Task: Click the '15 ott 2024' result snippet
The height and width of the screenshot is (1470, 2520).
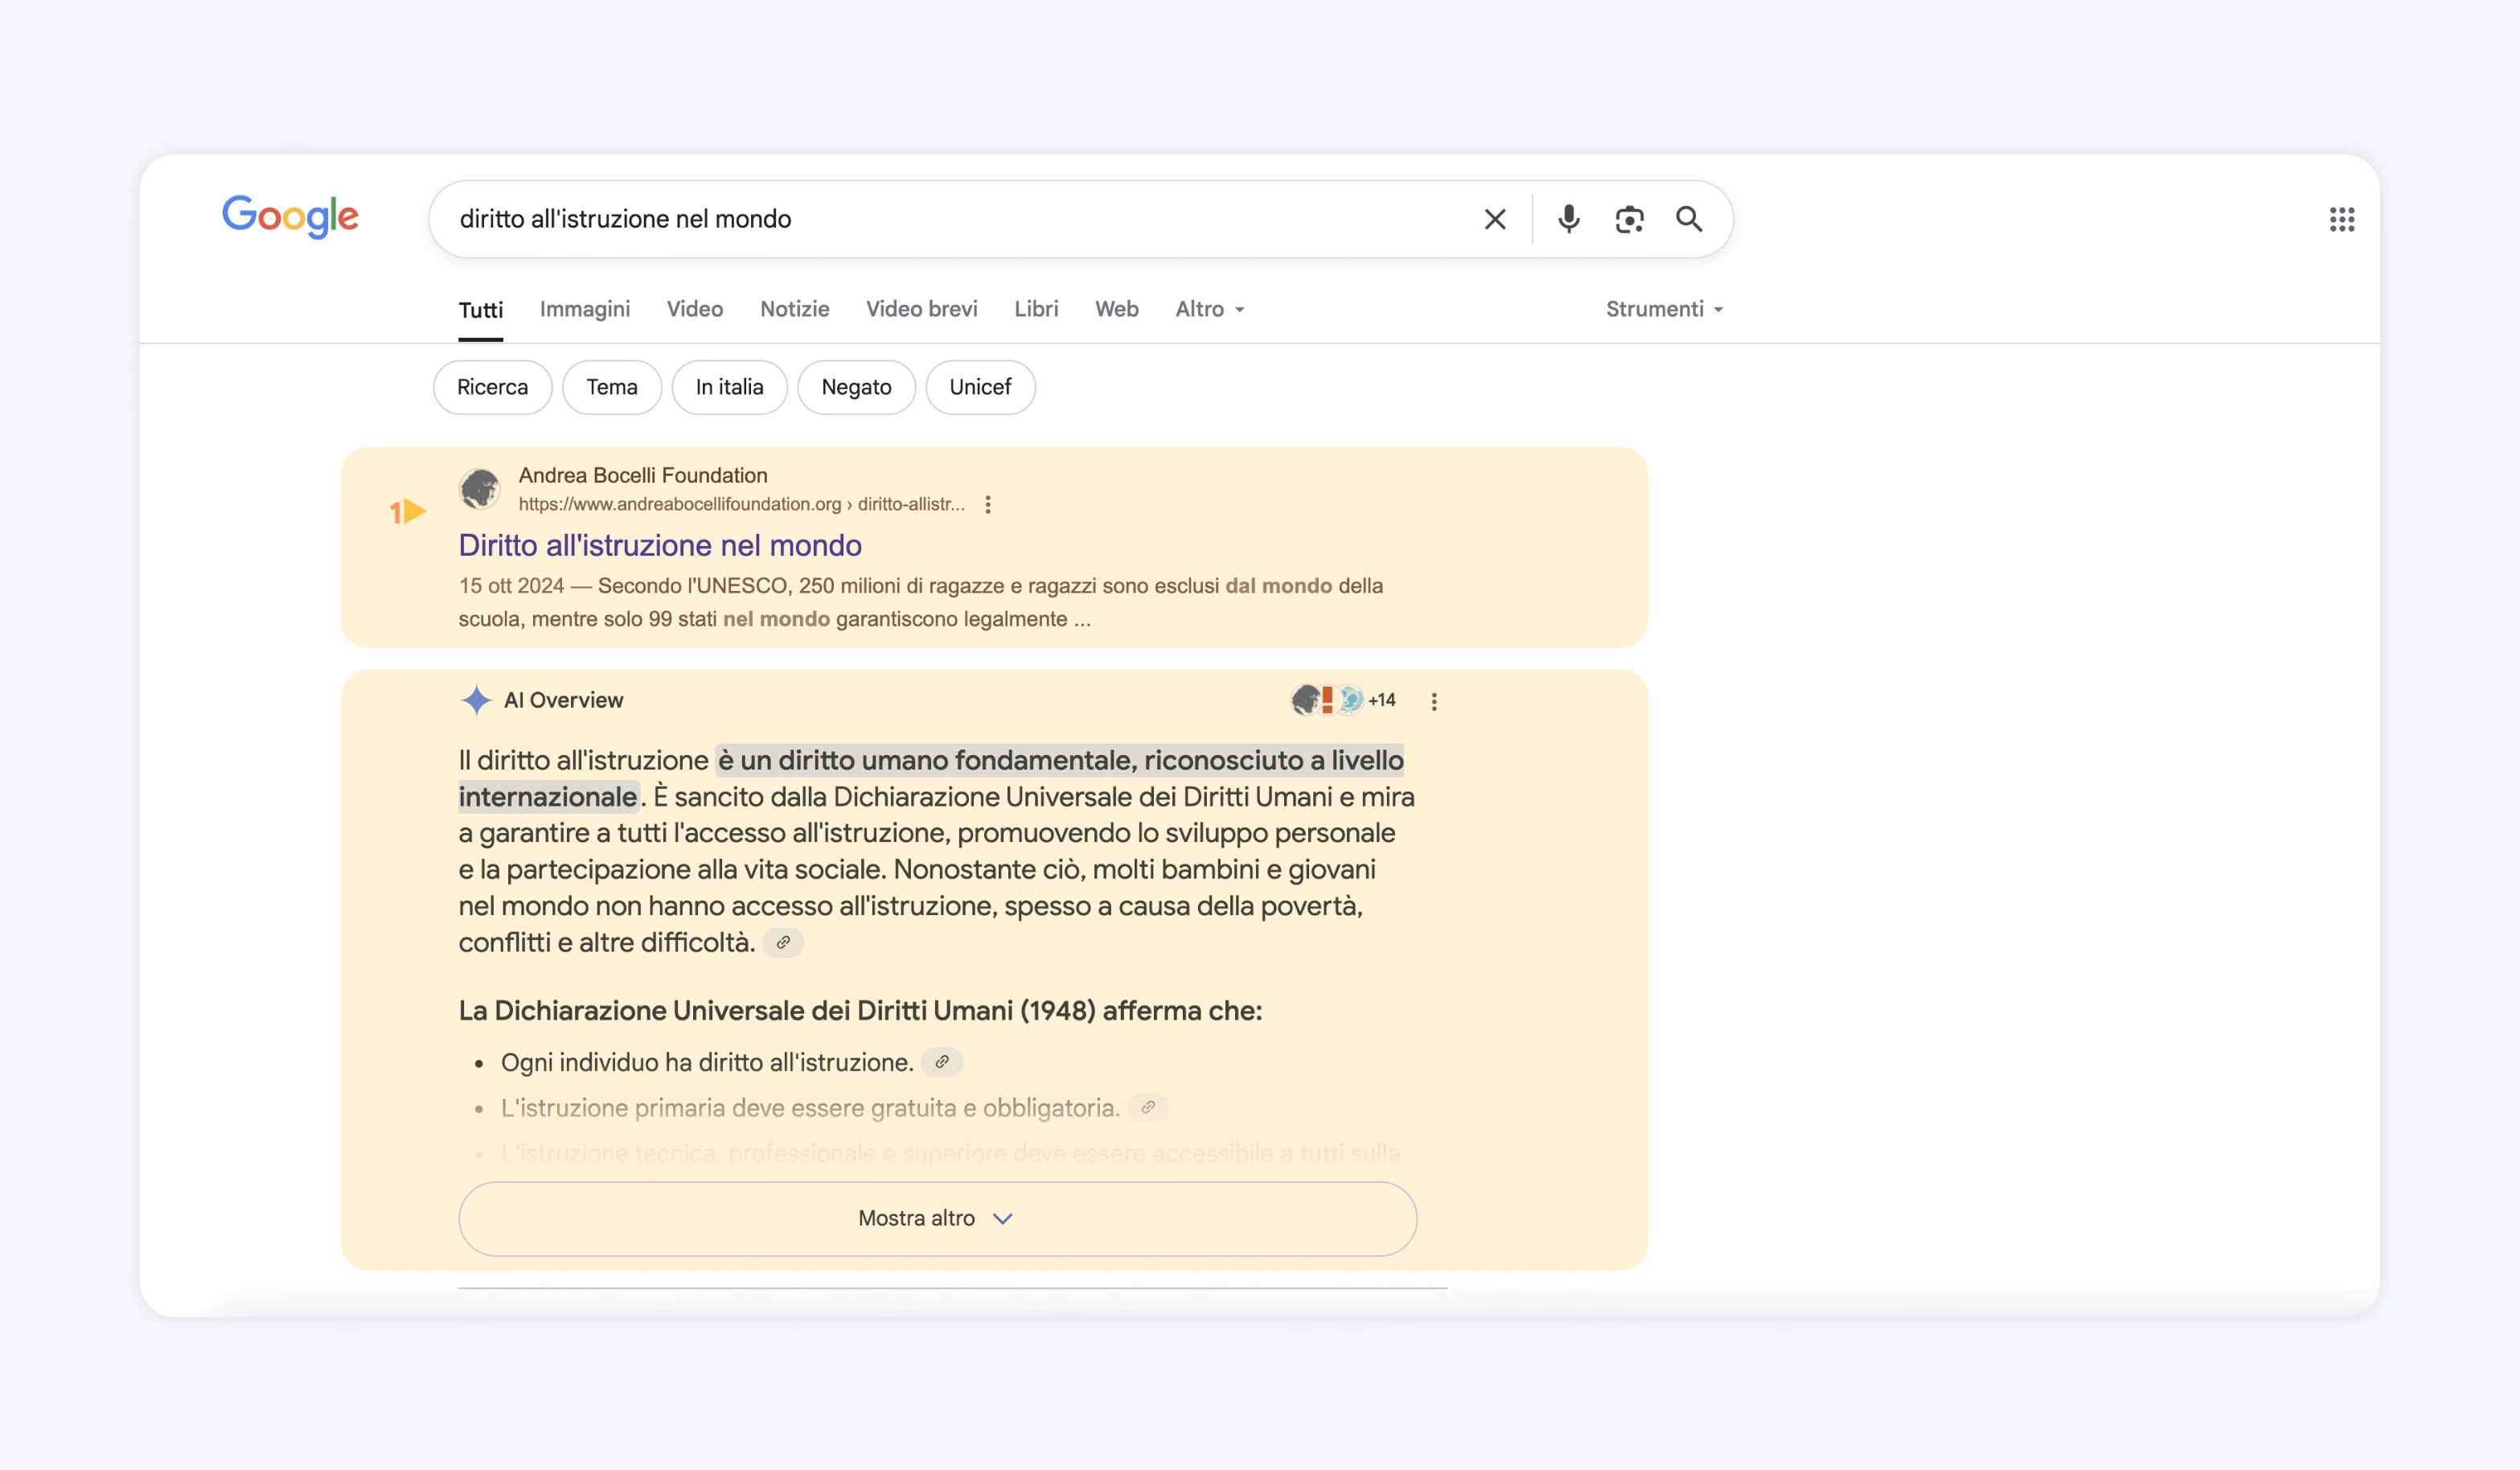Action: (x=921, y=603)
